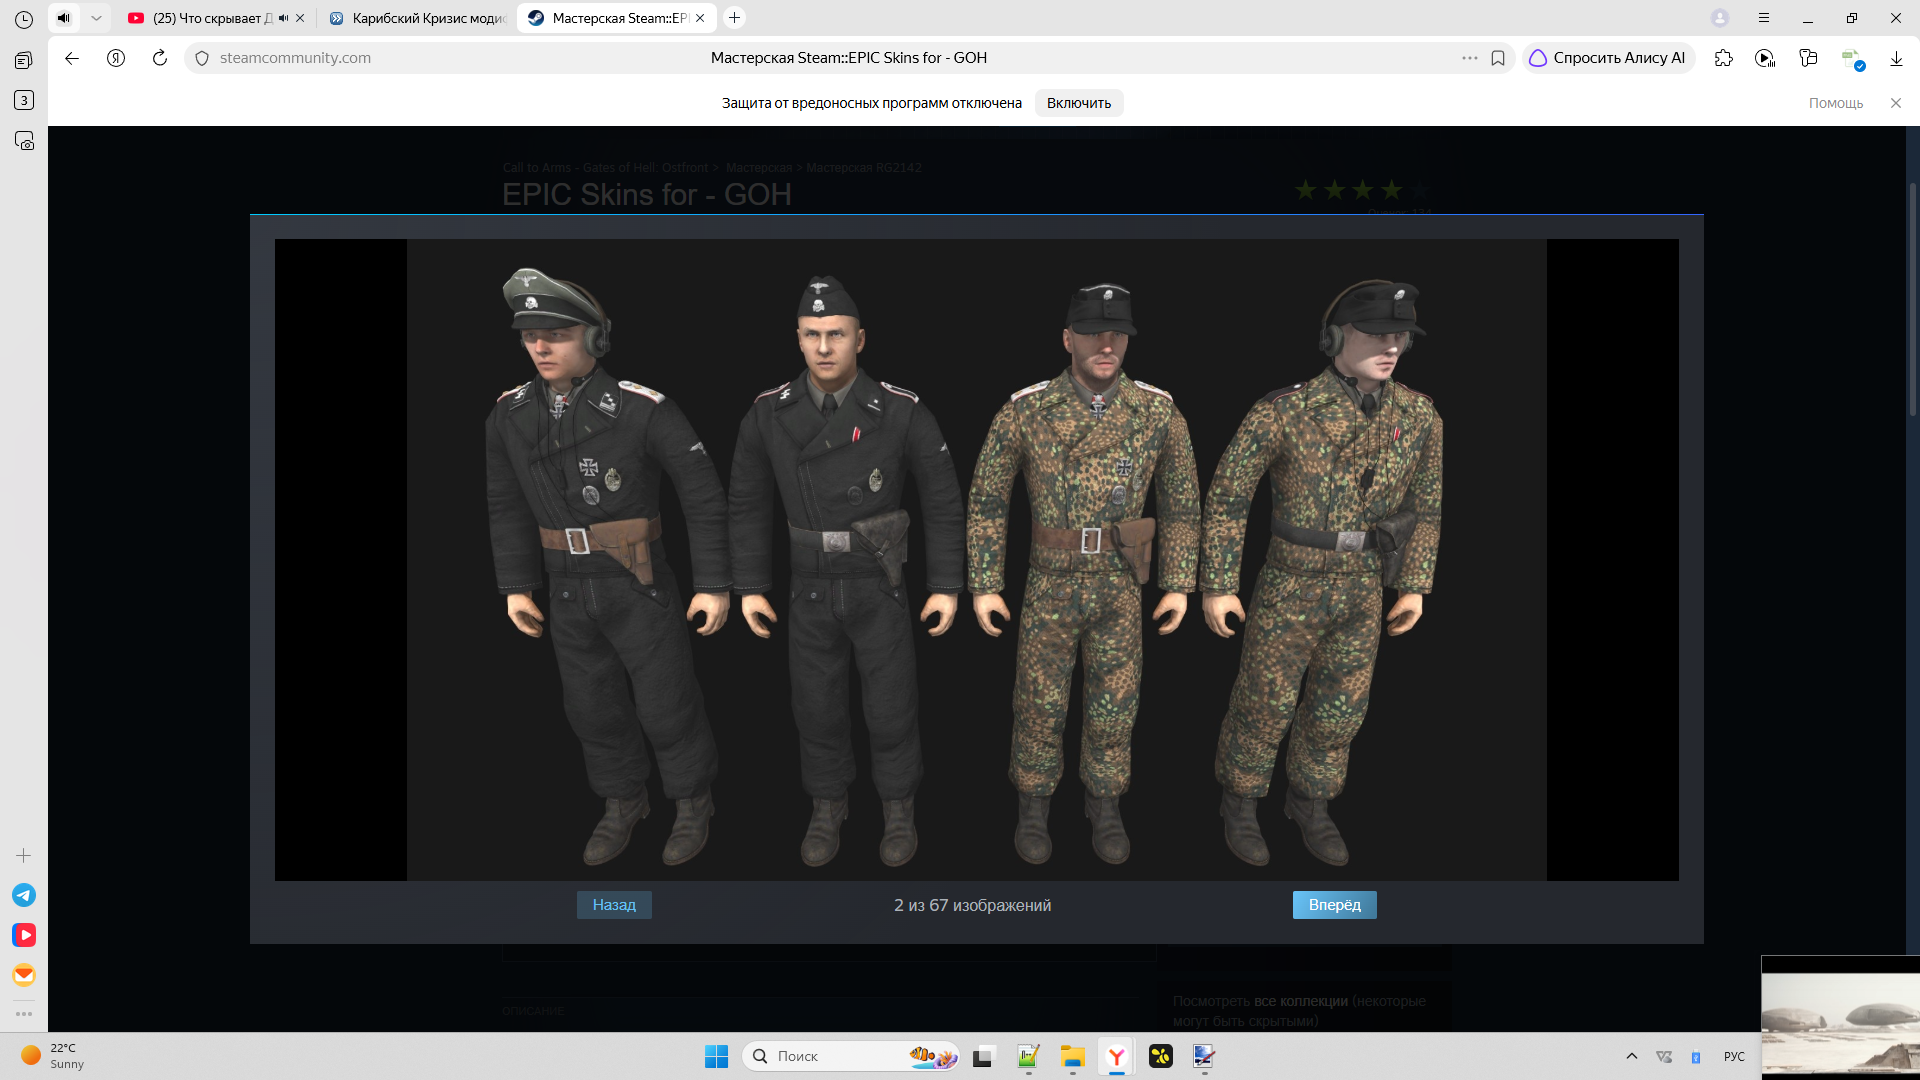Click "Спросить Алису AI" button
Screen dimensions: 1920x1080
coord(1608,58)
